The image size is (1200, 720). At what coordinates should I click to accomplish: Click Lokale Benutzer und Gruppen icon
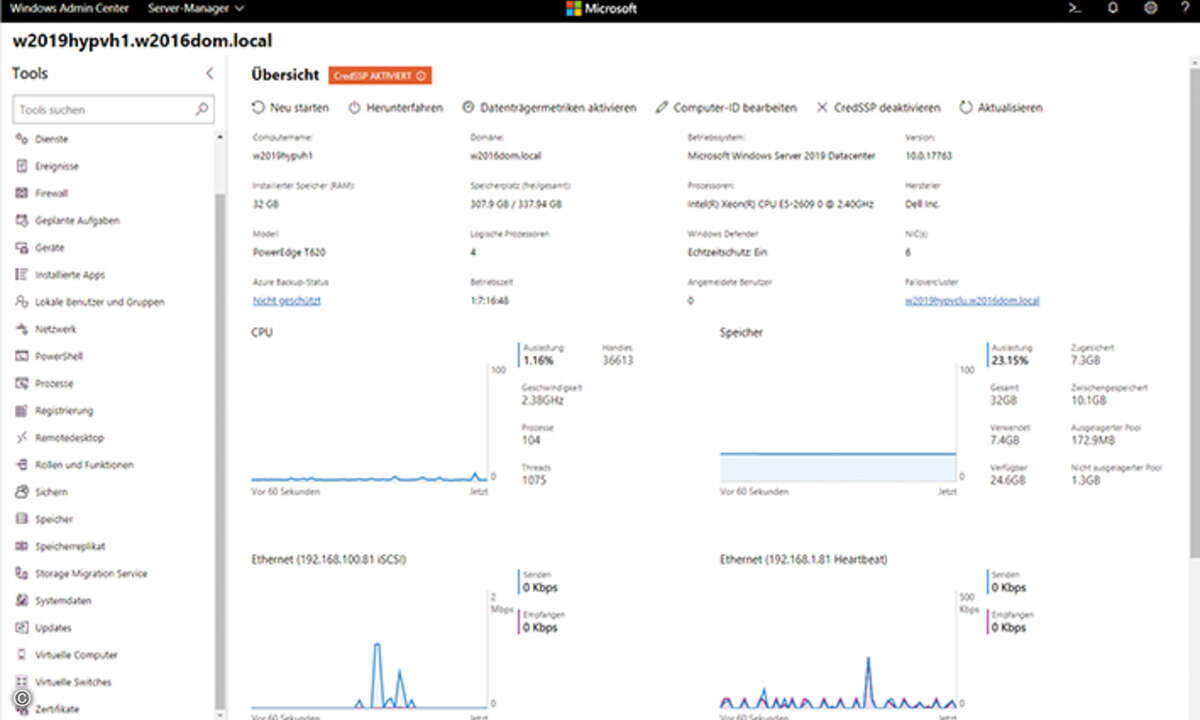(22, 301)
